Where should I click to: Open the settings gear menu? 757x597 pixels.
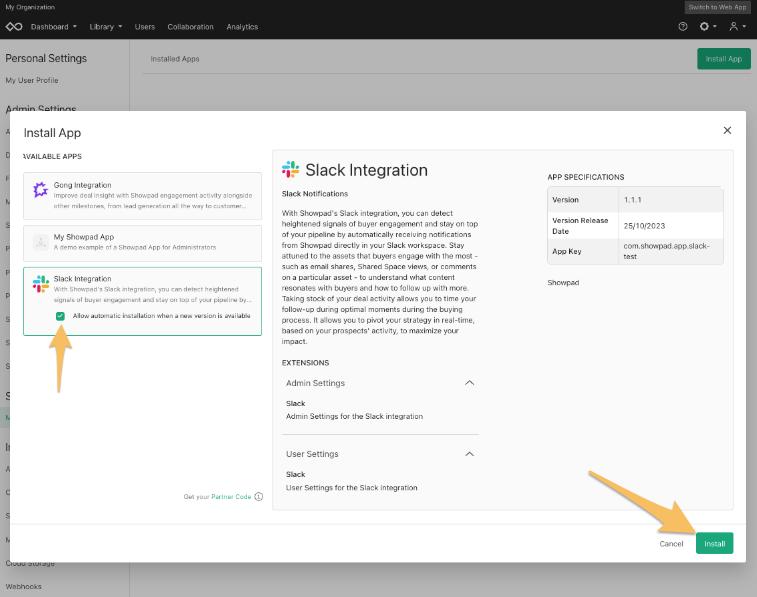point(708,27)
